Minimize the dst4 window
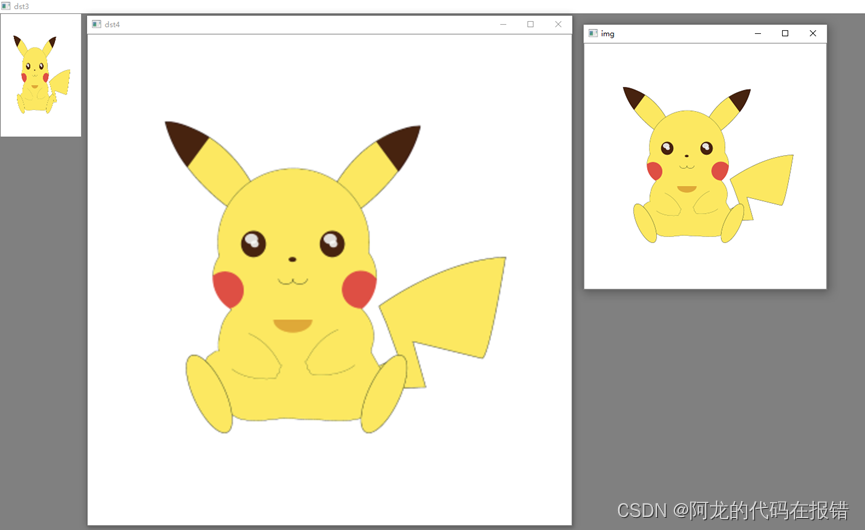This screenshot has width=865, height=530. pos(503,24)
